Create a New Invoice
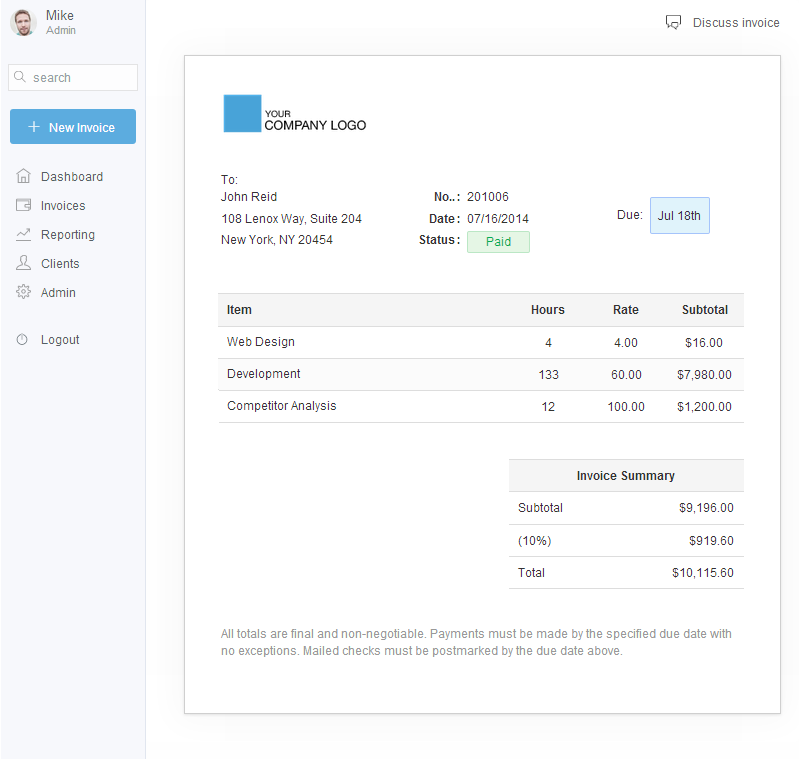Image resolution: width=800 pixels, height=759 pixels. click(x=73, y=126)
